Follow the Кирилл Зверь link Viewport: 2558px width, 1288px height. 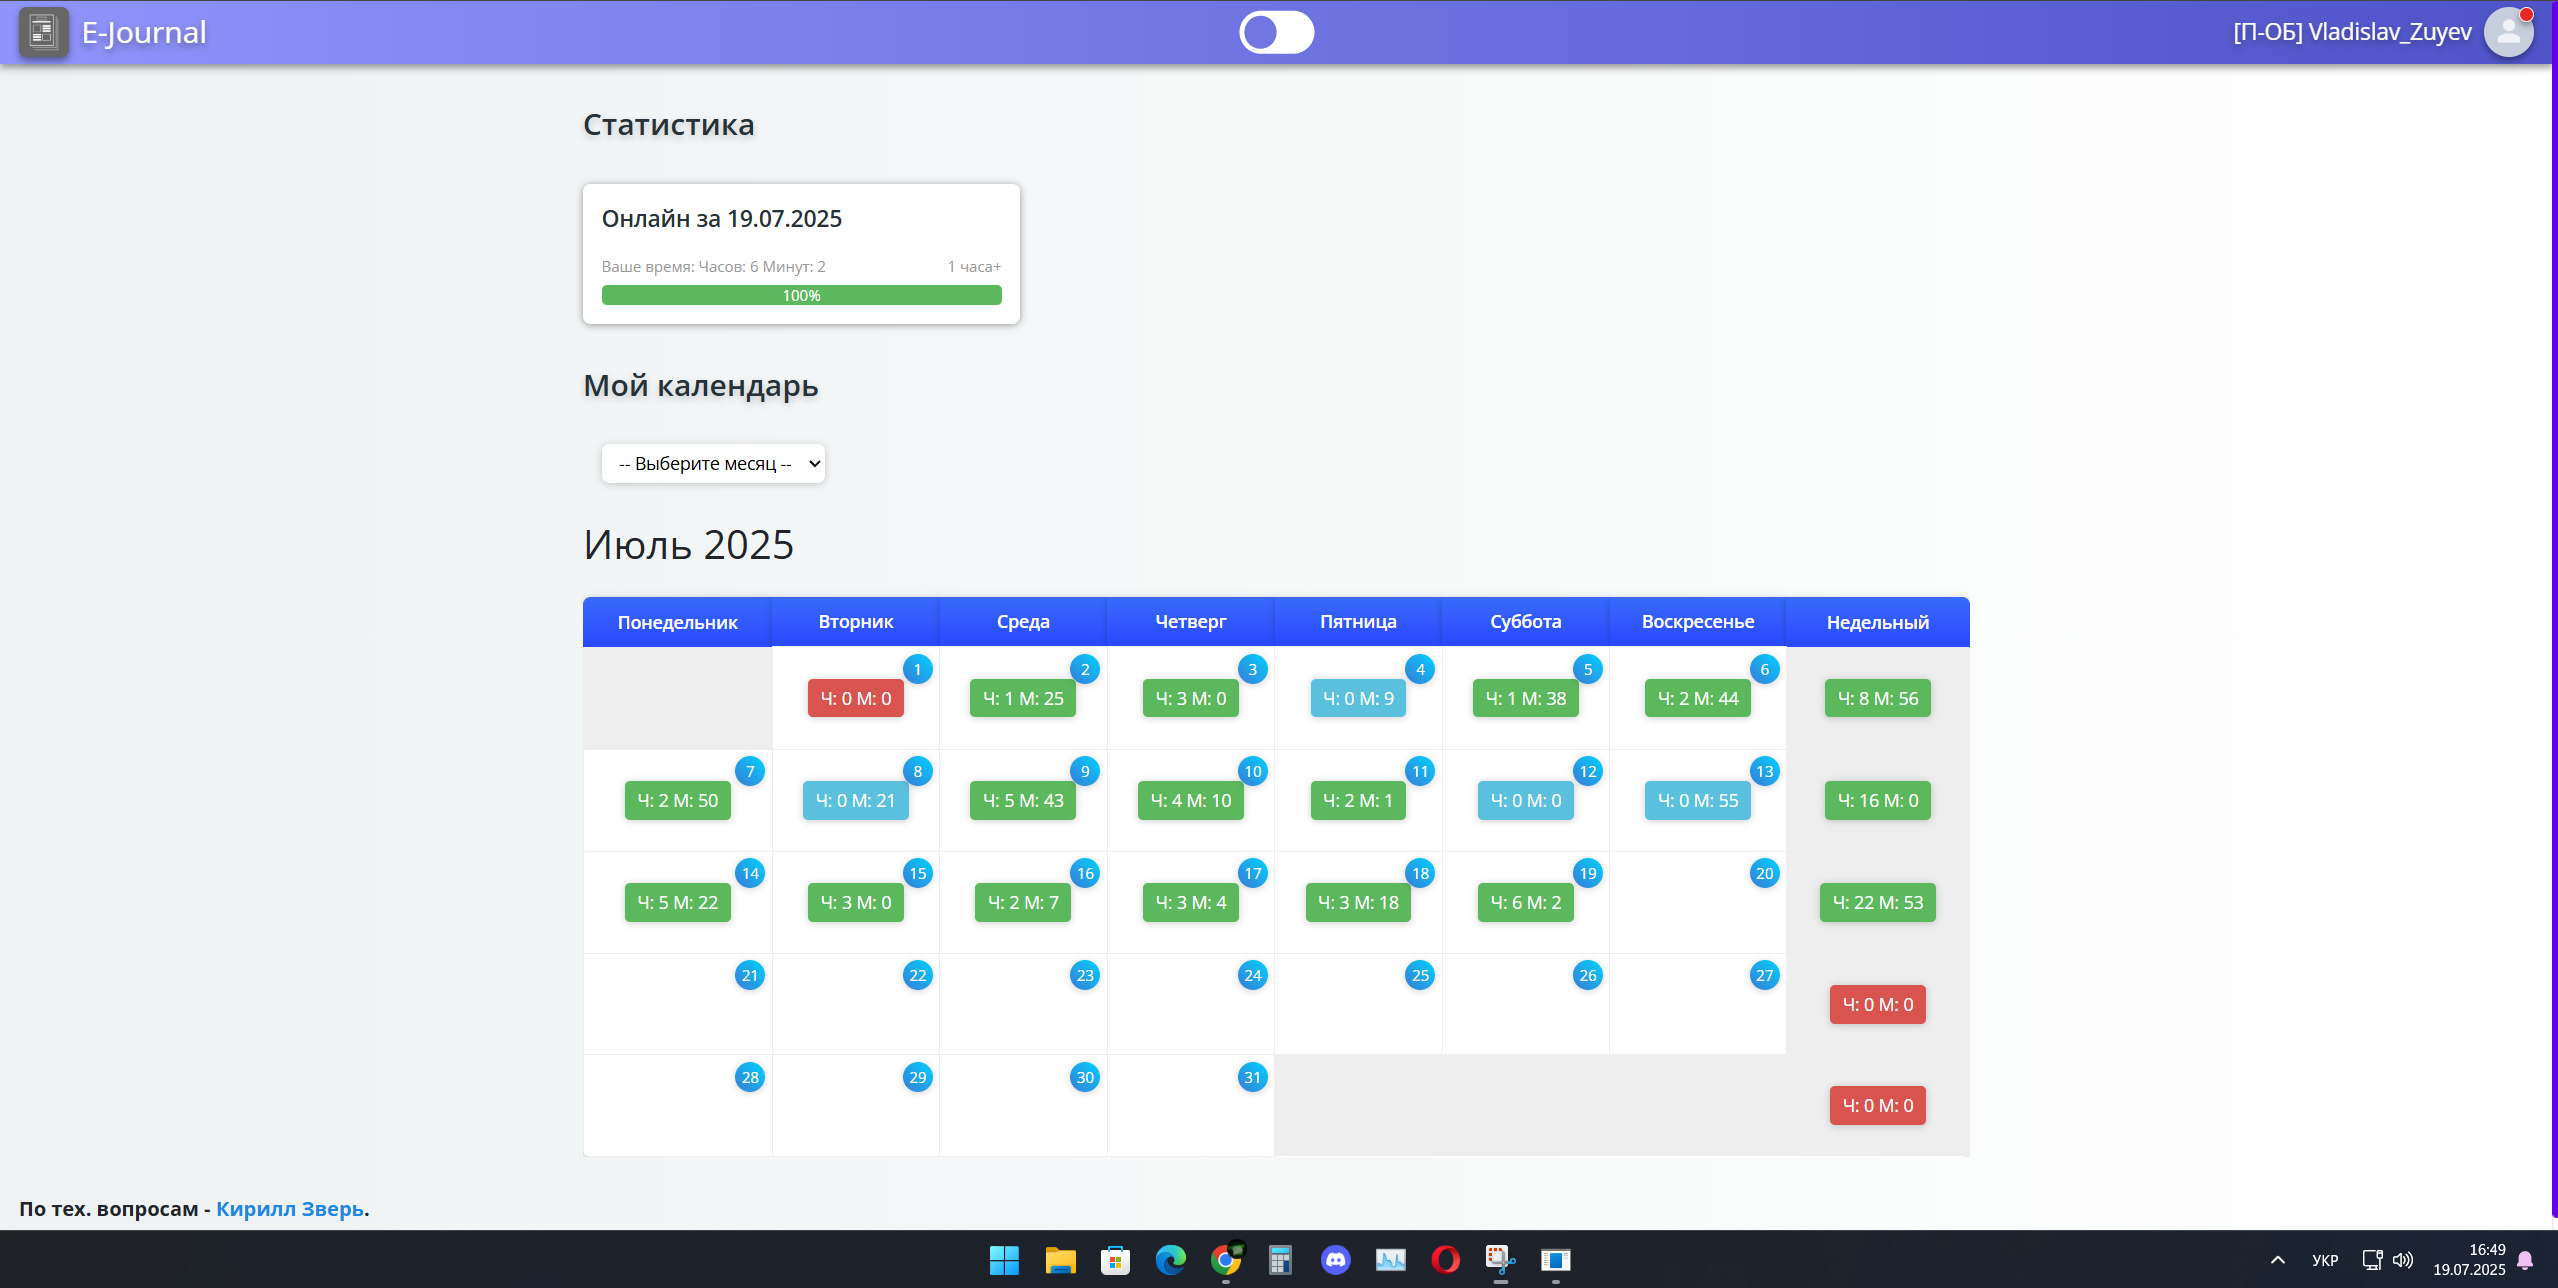click(290, 1208)
